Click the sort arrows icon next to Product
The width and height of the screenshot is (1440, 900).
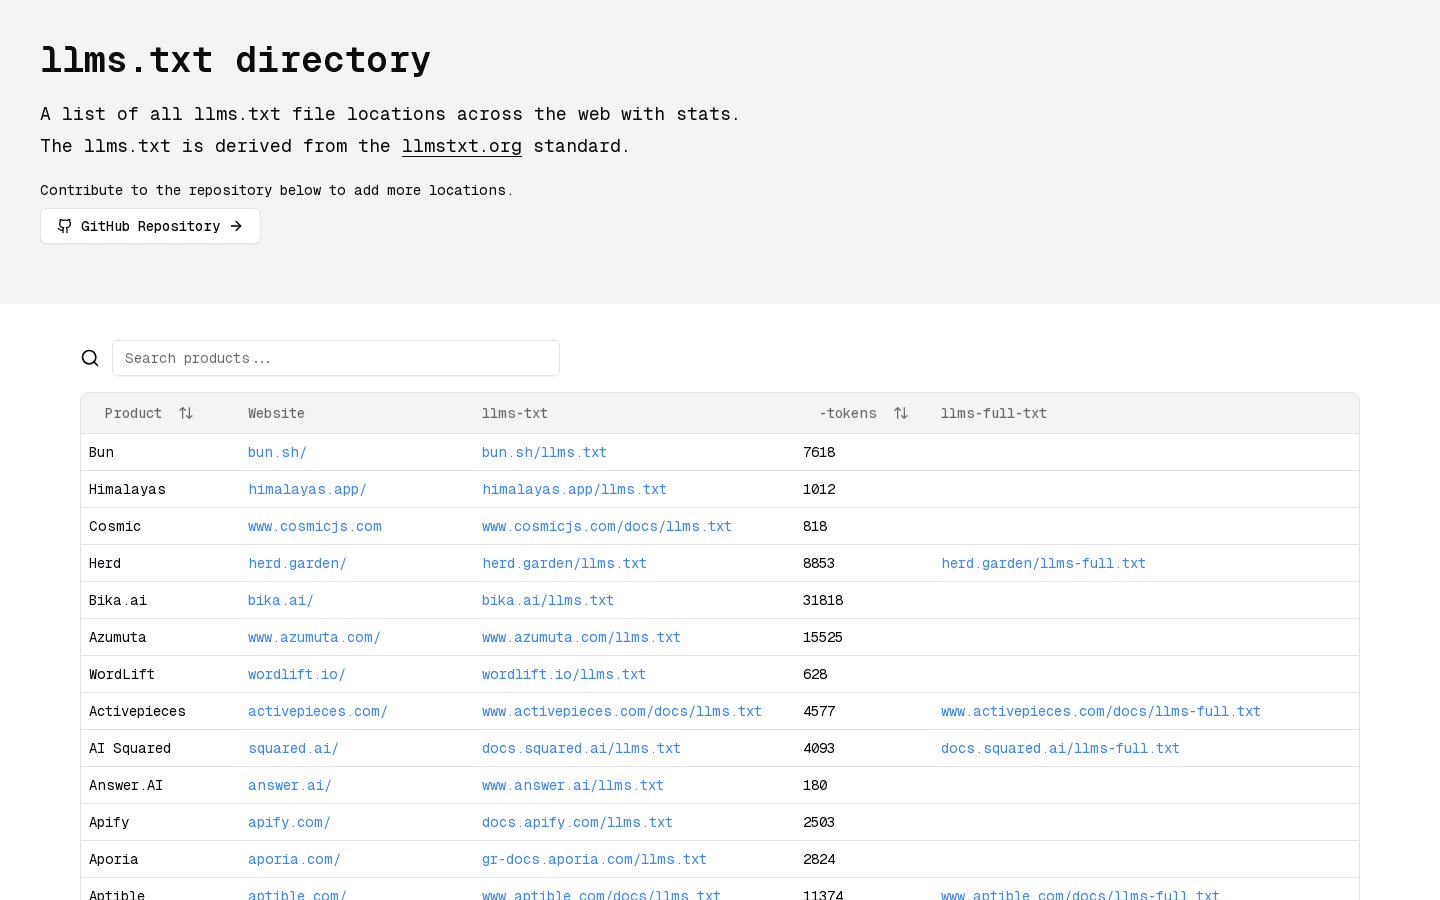click(186, 413)
